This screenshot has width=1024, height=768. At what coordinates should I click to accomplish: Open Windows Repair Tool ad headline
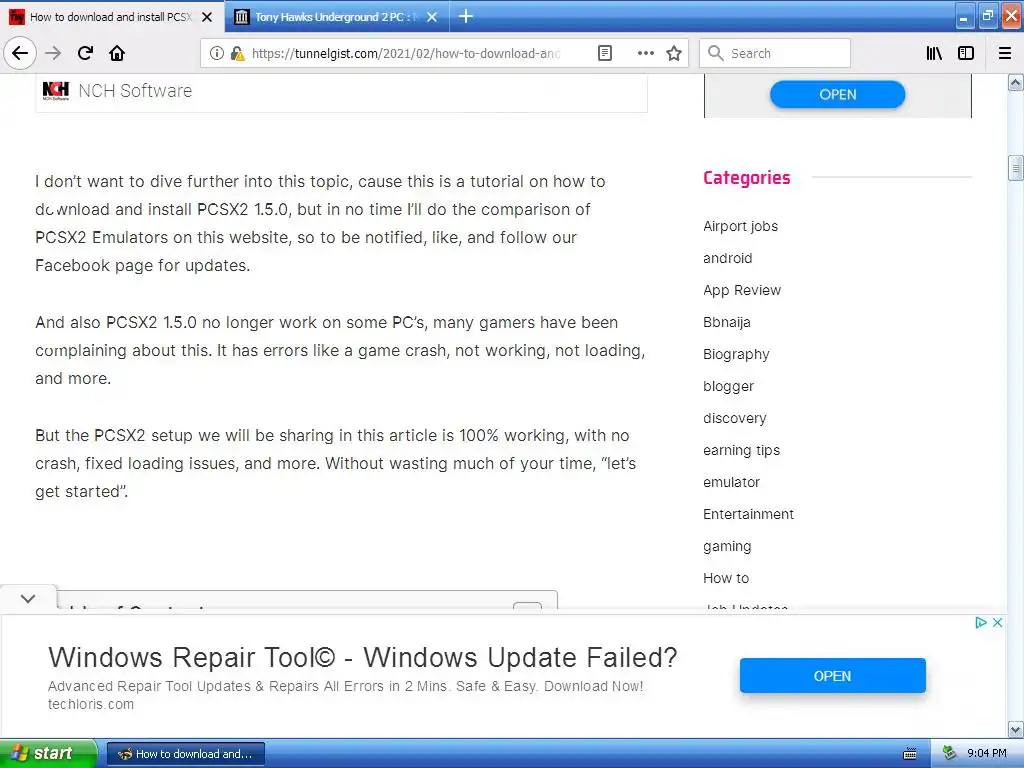[362, 658]
